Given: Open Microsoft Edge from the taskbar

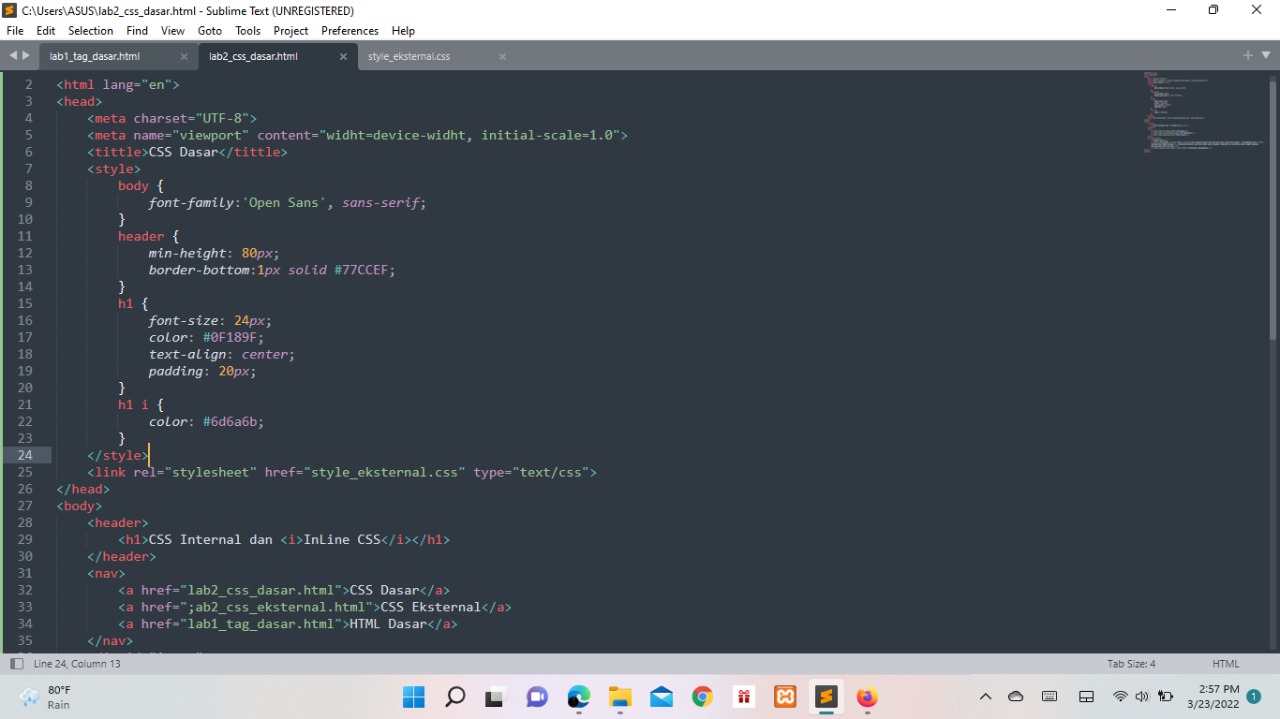Looking at the screenshot, I should tap(579, 697).
